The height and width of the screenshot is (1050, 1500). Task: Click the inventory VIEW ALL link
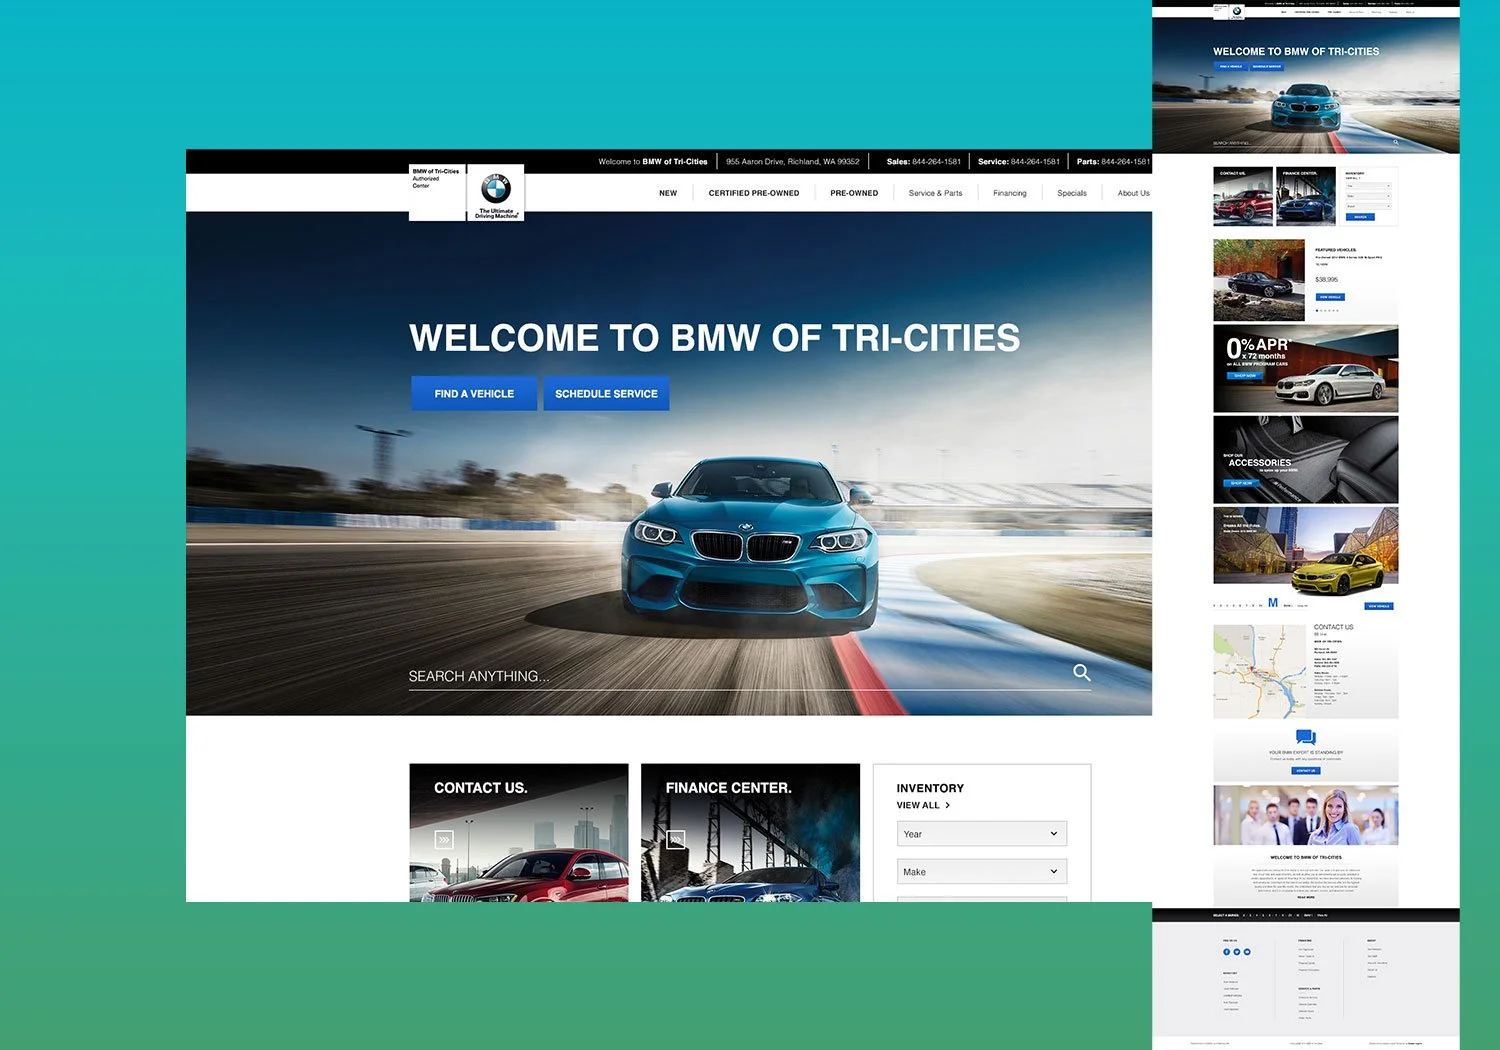pos(923,805)
